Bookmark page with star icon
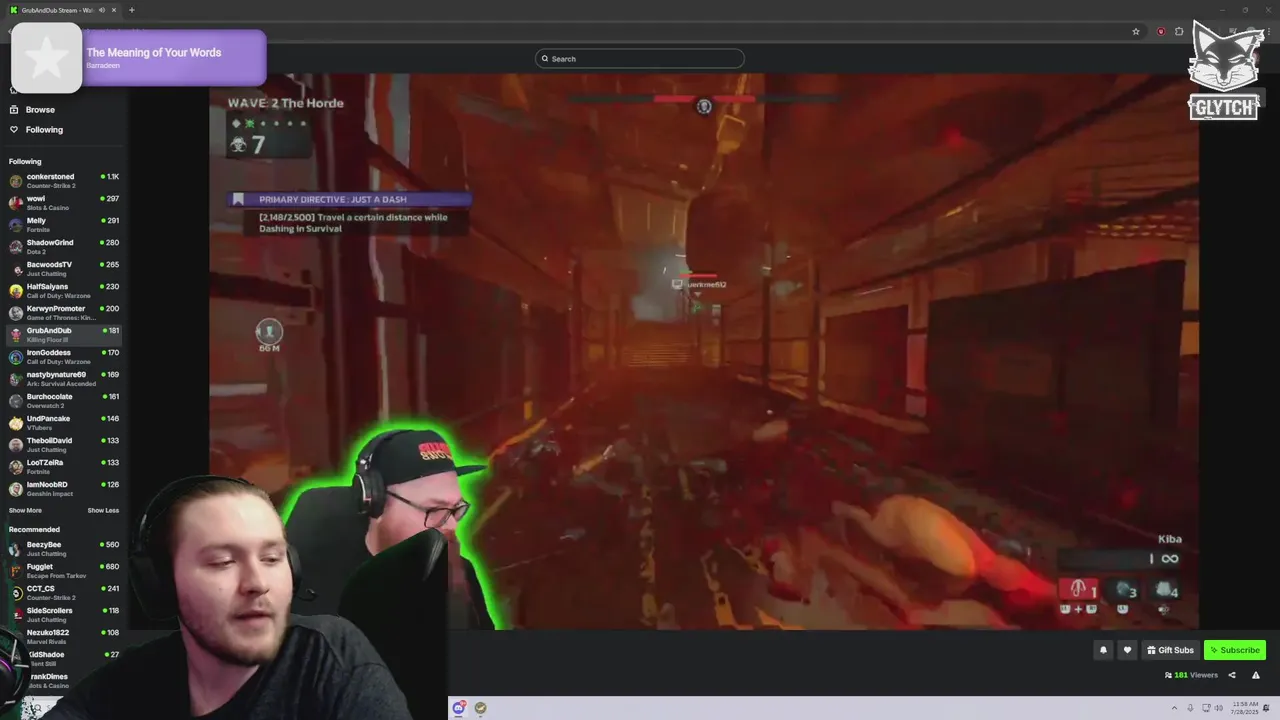 [1136, 32]
